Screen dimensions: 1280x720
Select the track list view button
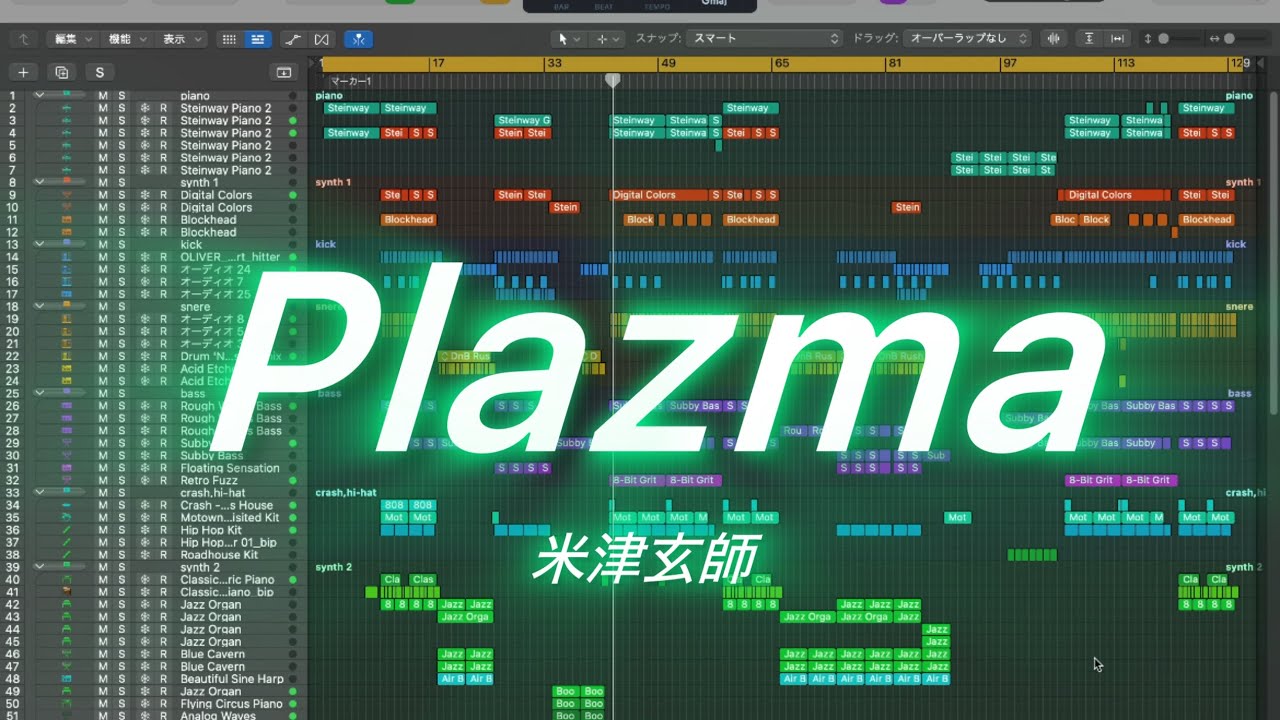point(258,39)
